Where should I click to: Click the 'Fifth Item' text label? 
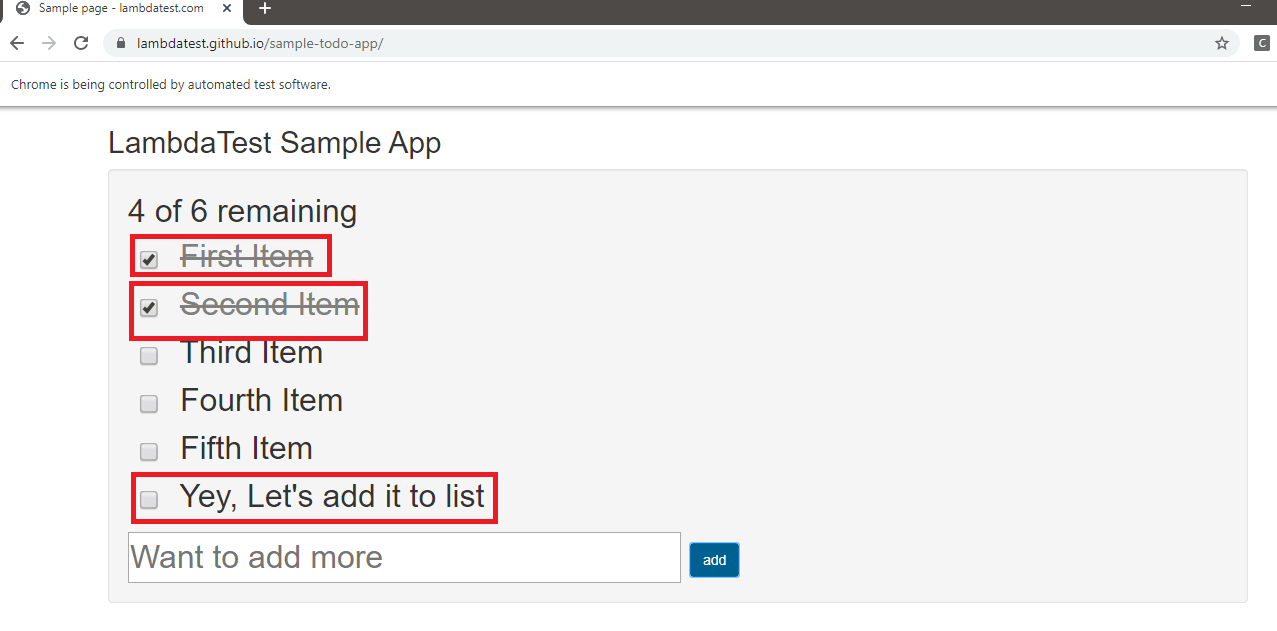coord(246,448)
